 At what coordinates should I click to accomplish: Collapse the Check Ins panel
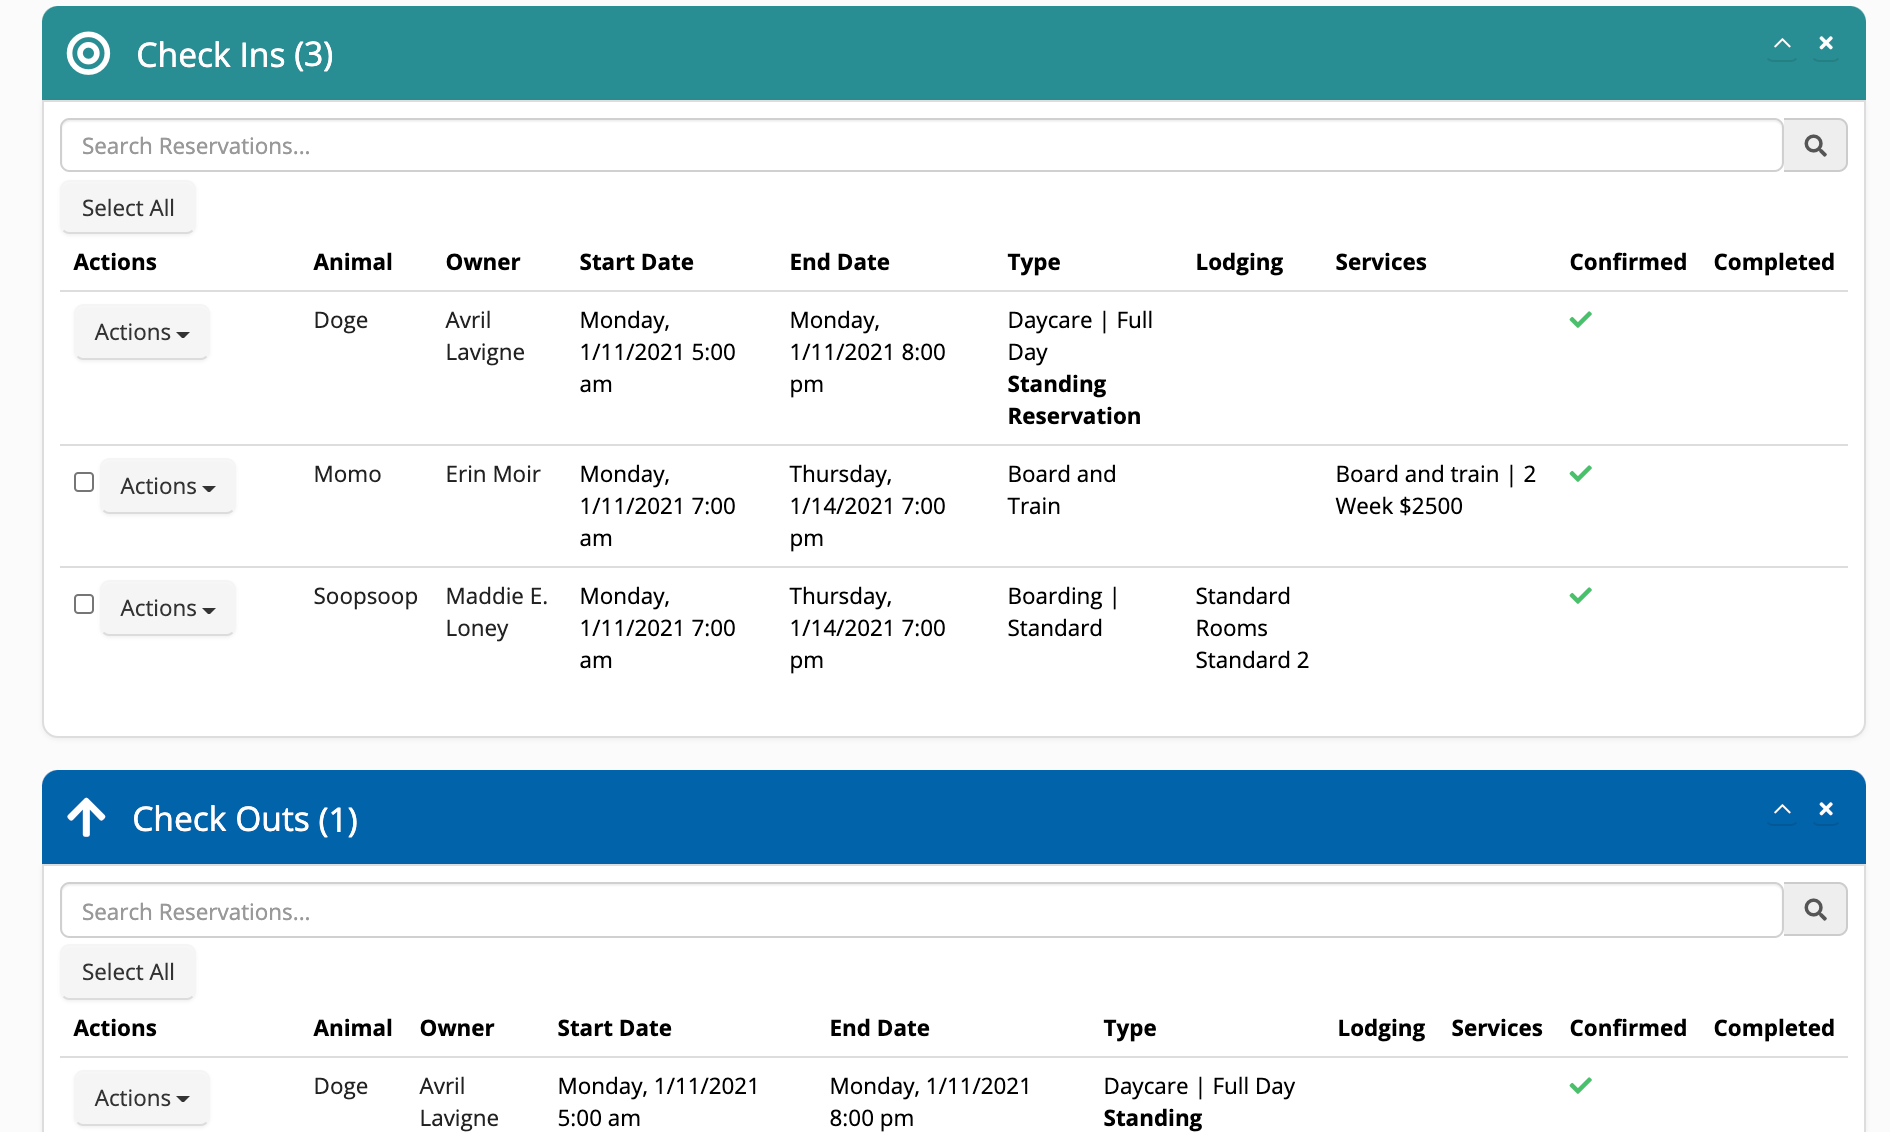1782,44
